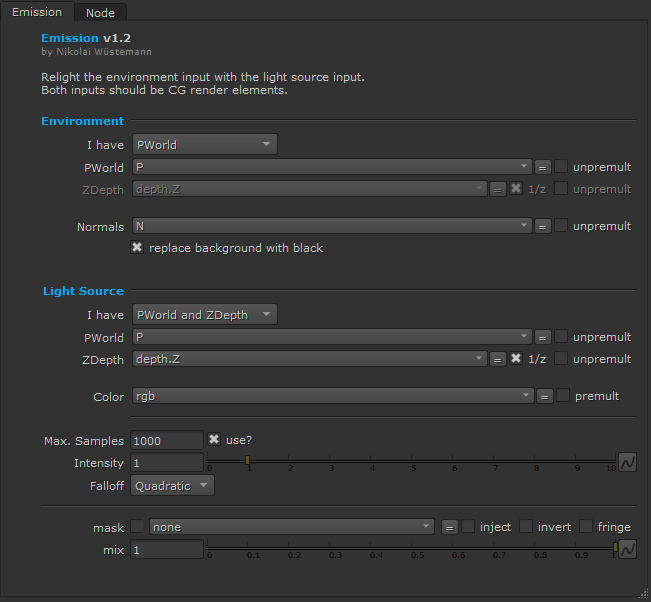Click equals button beside Environment PWorld channel
The image size is (651, 602).
pyautogui.click(x=543, y=167)
